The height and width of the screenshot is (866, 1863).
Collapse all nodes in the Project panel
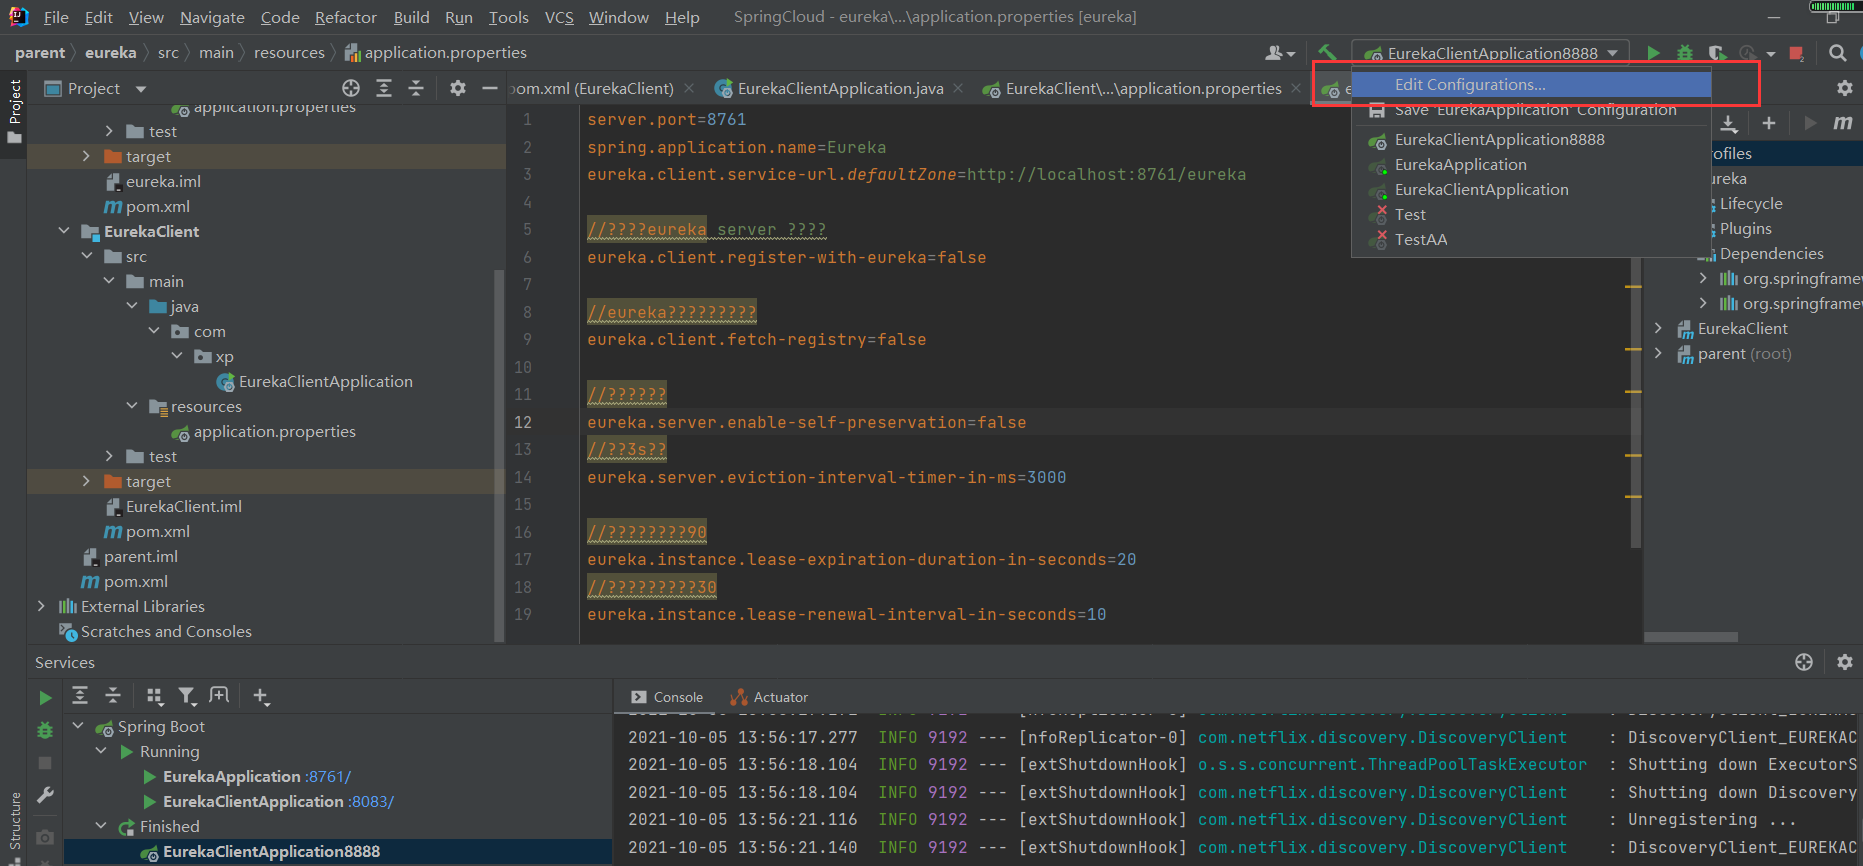tap(416, 88)
